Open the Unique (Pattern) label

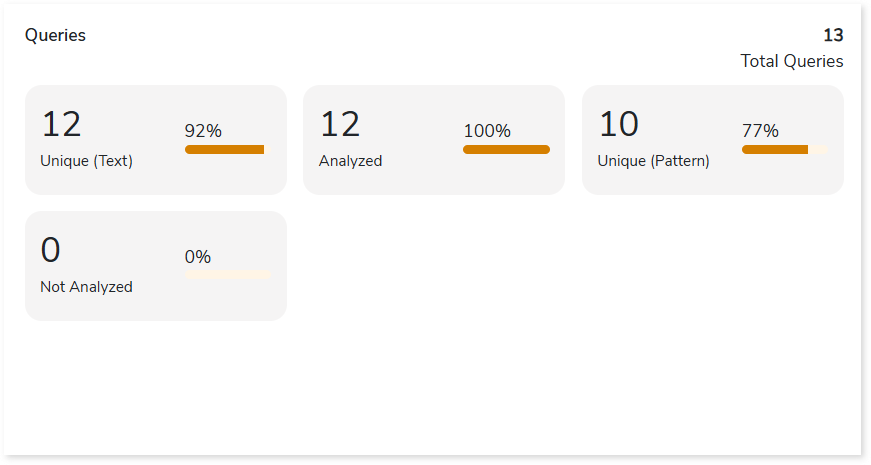click(653, 161)
